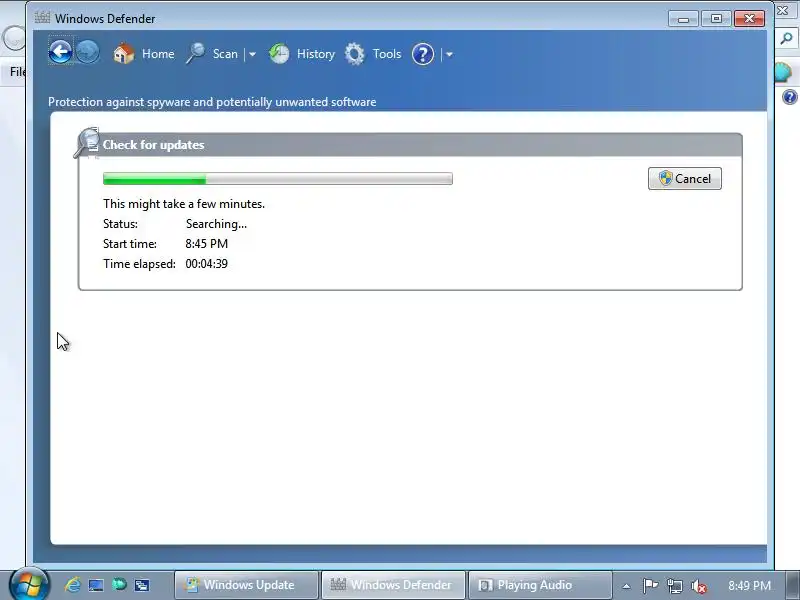Image resolution: width=800 pixels, height=600 pixels.
Task: Expand the help options dropdown arrow
Action: pyautogui.click(x=449, y=54)
